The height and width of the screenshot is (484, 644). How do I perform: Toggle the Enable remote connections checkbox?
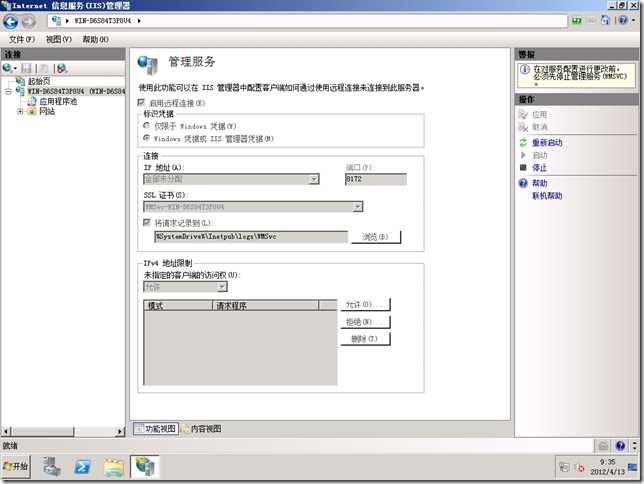(x=141, y=102)
